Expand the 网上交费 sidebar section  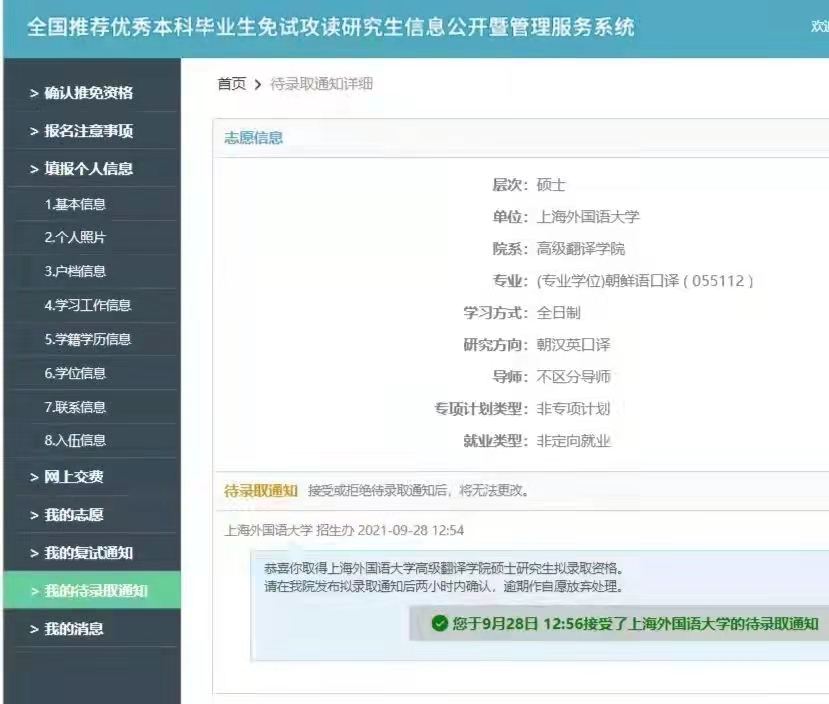point(74,477)
